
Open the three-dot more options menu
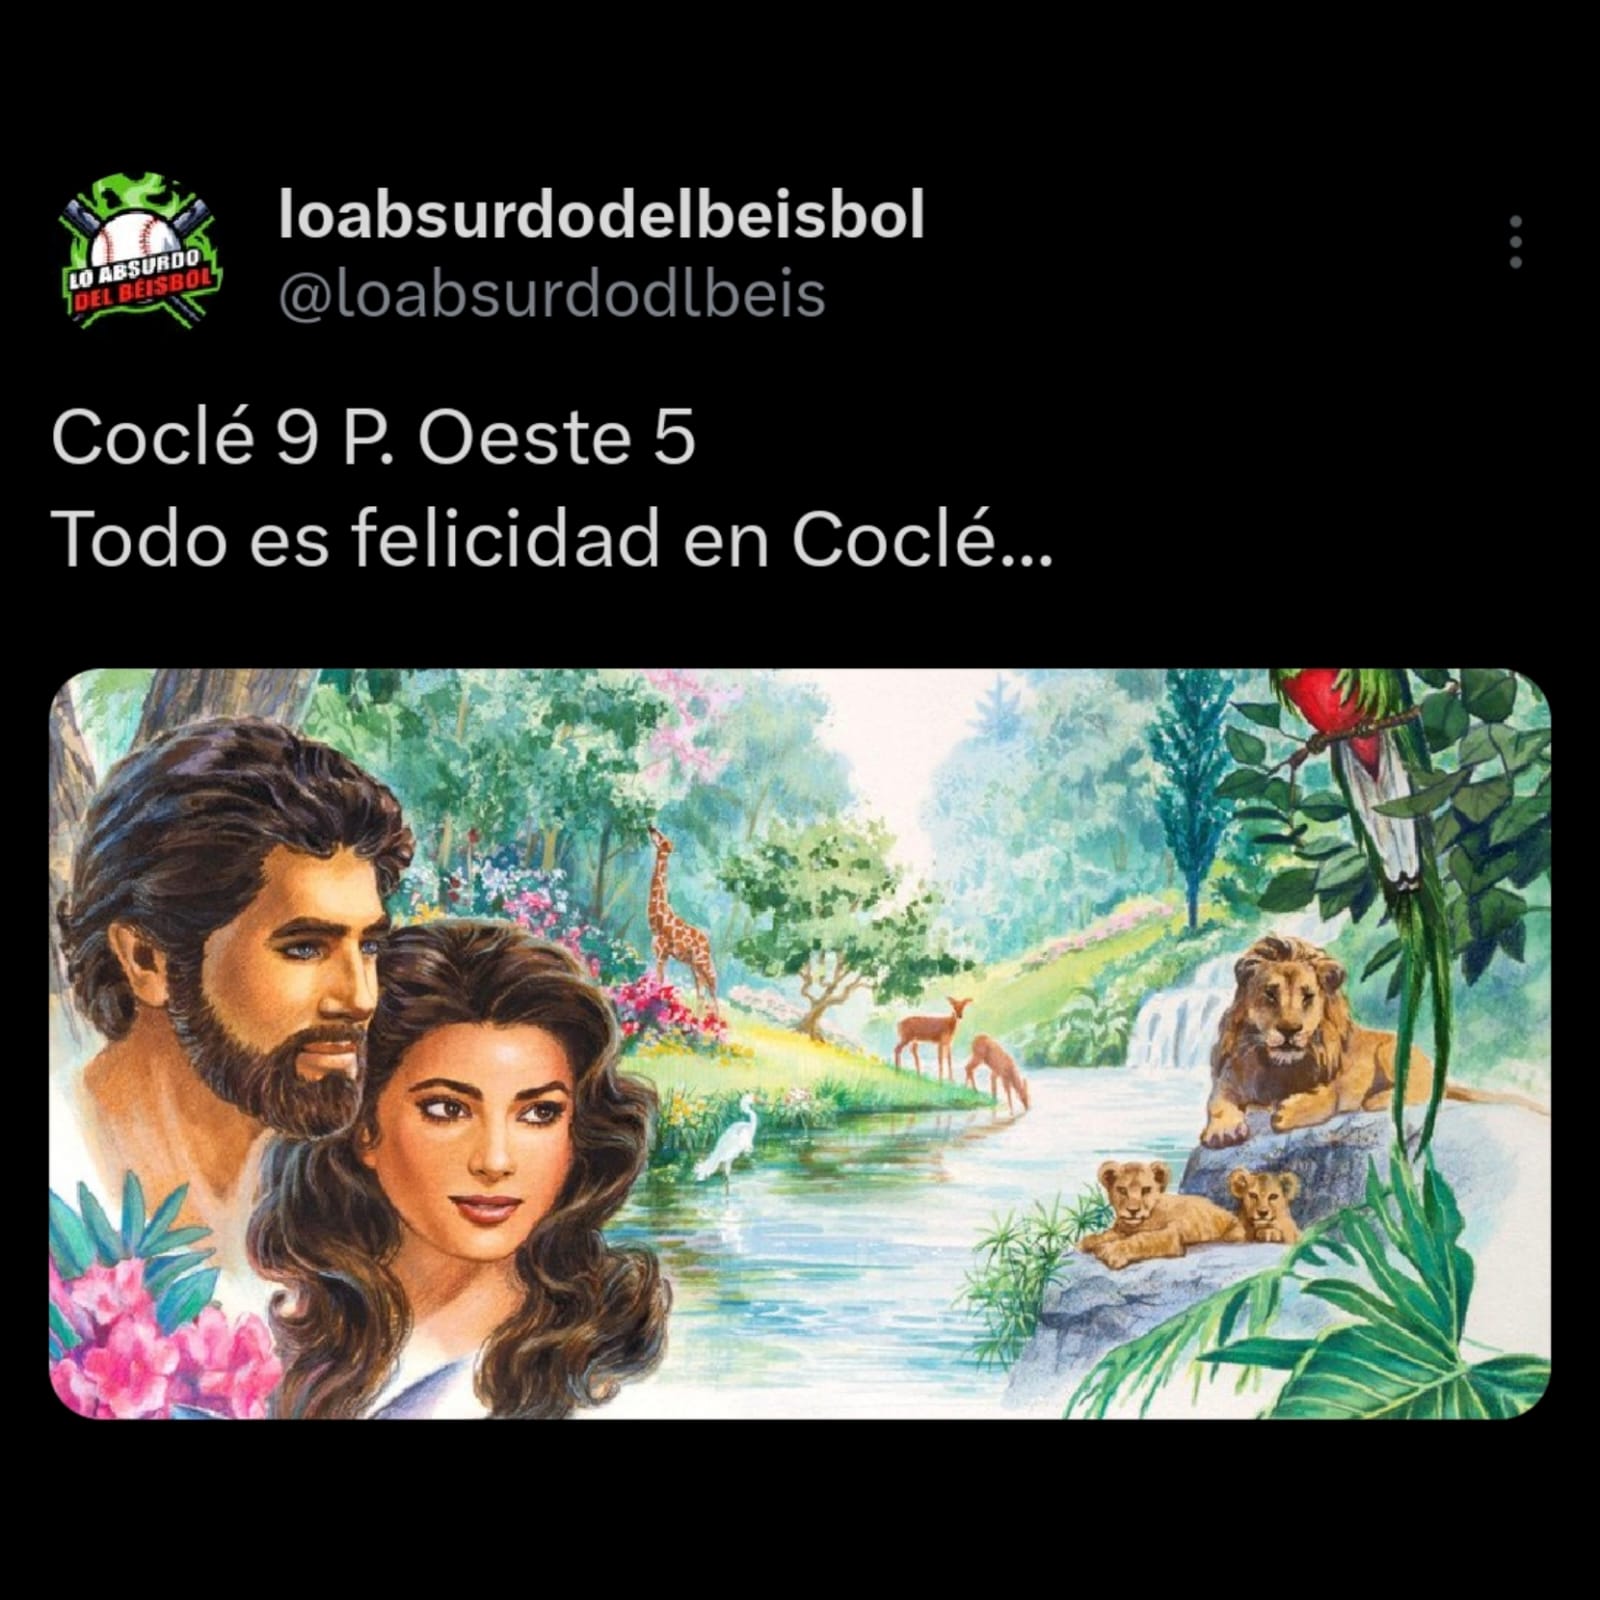[x=1516, y=241]
